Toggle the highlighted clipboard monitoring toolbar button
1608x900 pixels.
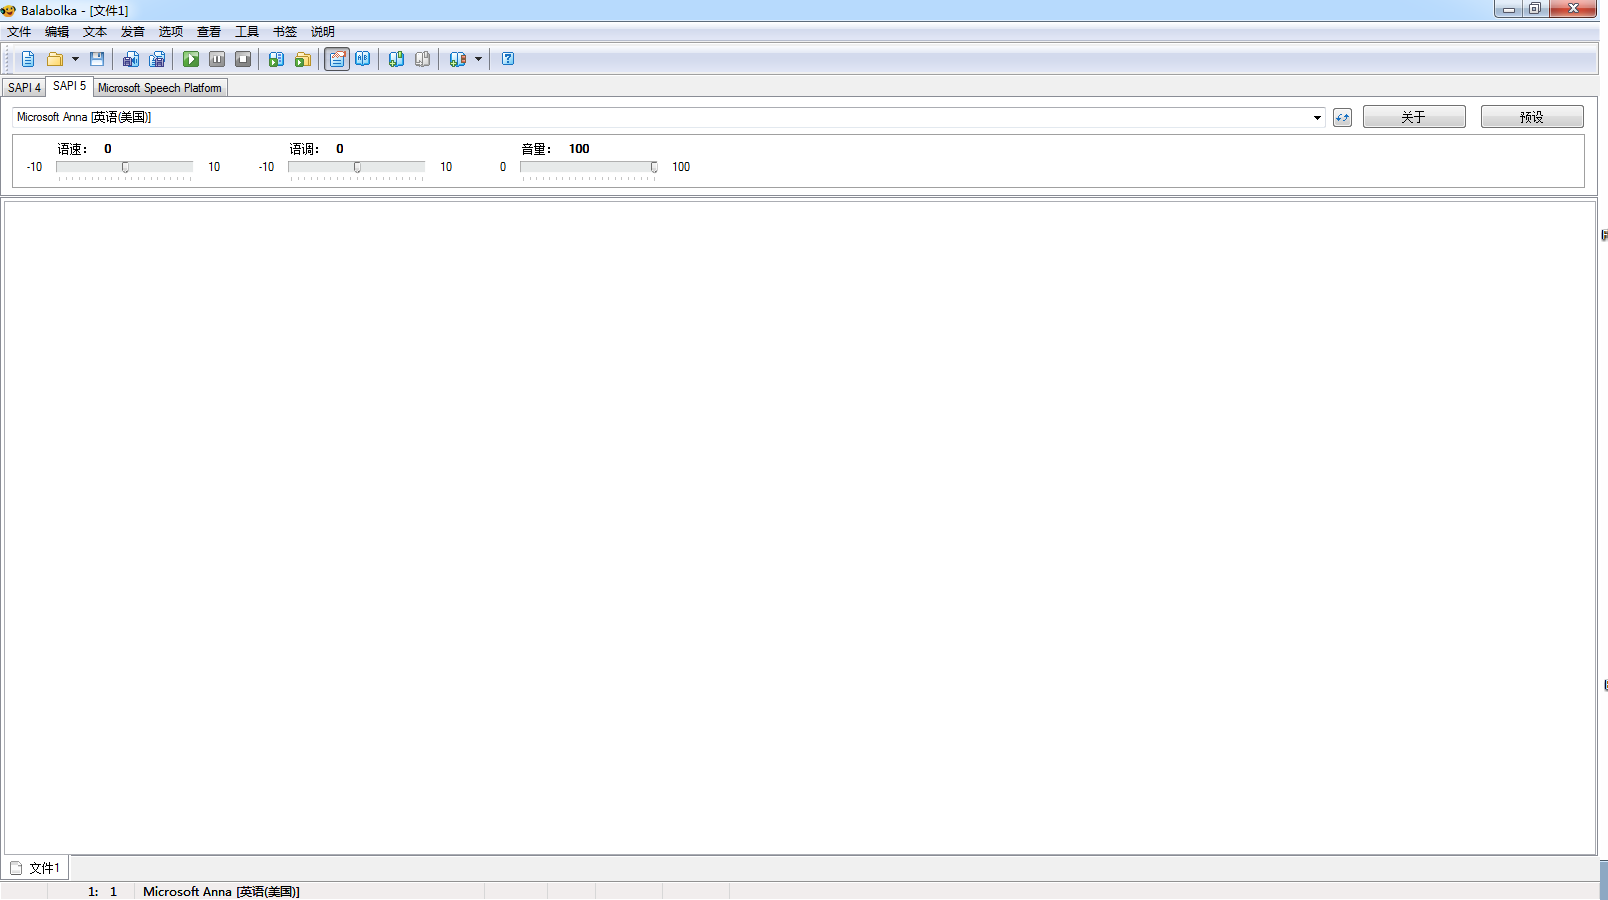[x=337, y=59]
